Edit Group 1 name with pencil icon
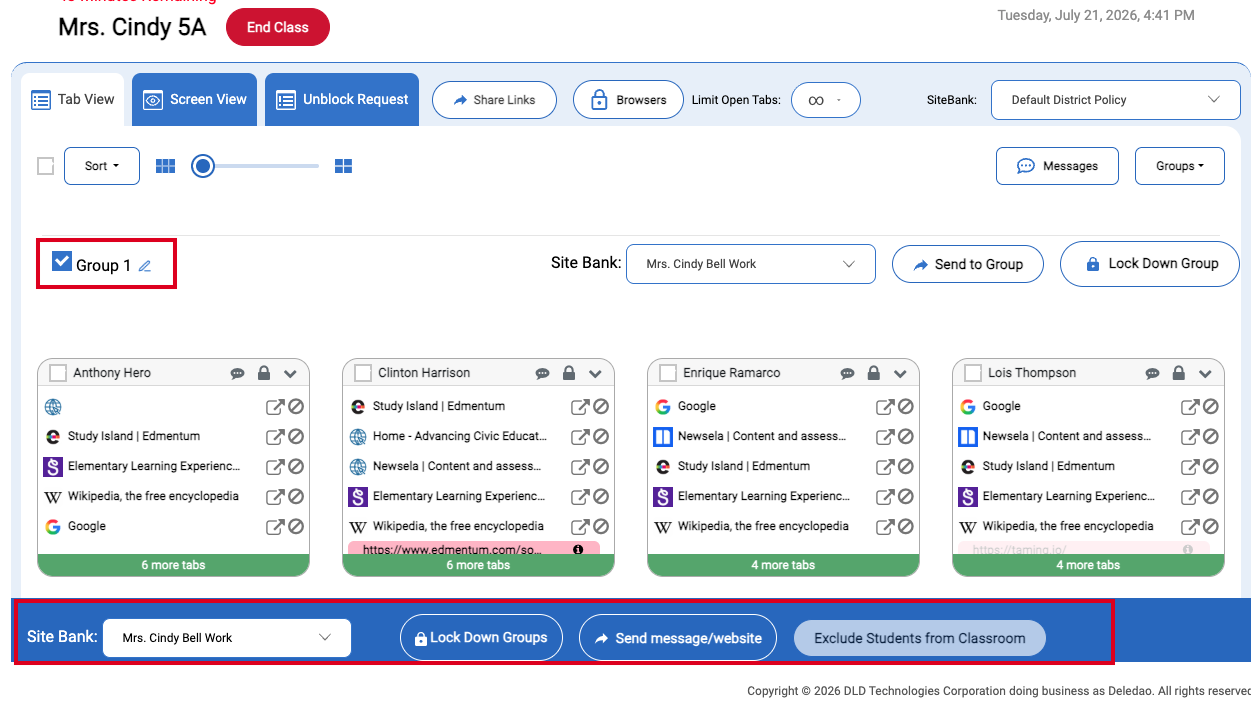The image size is (1251, 708). pyautogui.click(x=145, y=266)
